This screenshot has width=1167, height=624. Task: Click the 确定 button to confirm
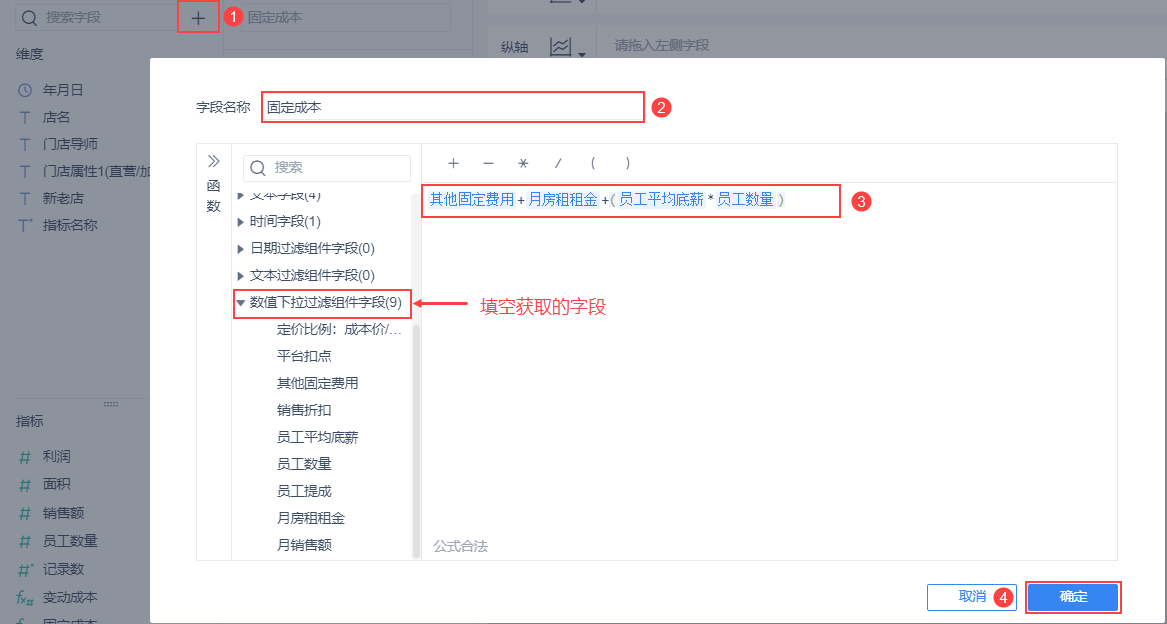tap(1073, 597)
